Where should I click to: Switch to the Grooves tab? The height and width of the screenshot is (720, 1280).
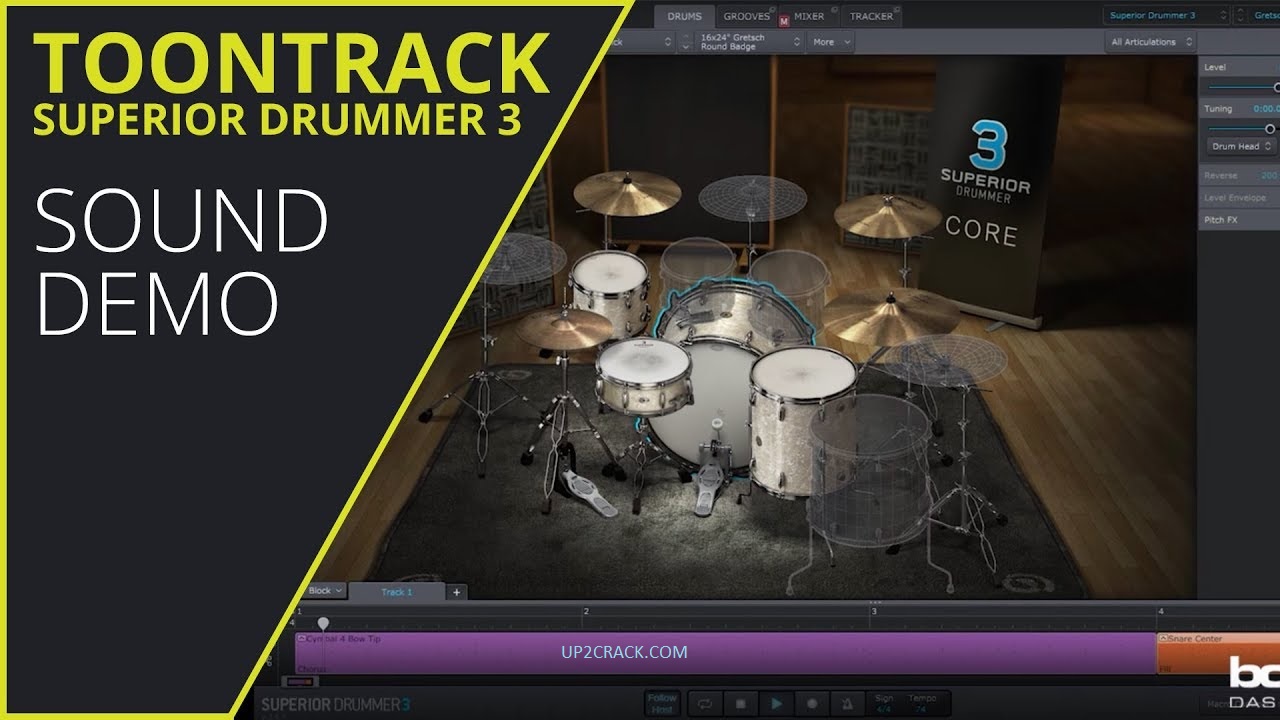click(745, 16)
